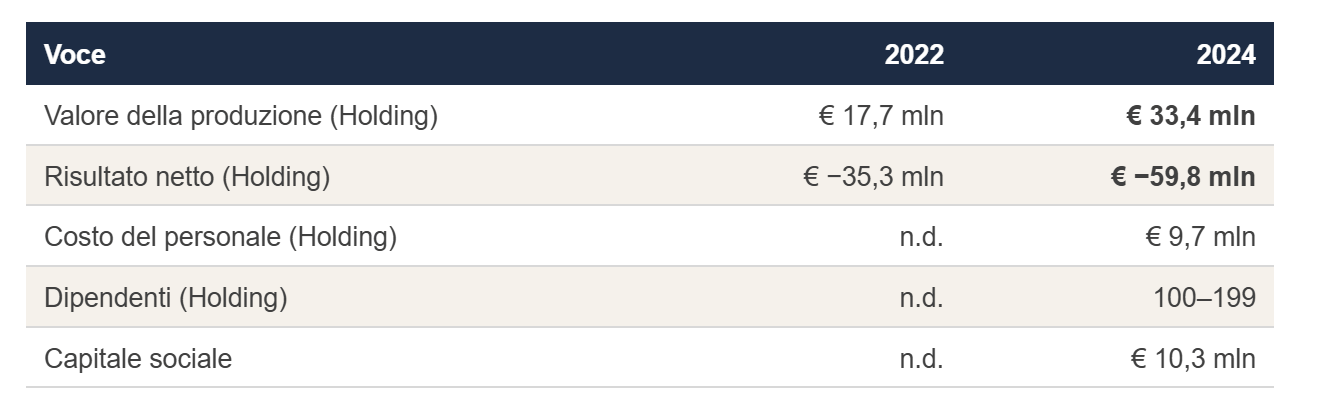Select n.d. in the Costo del personale row
The height and width of the screenshot is (411, 1326).
point(921,237)
